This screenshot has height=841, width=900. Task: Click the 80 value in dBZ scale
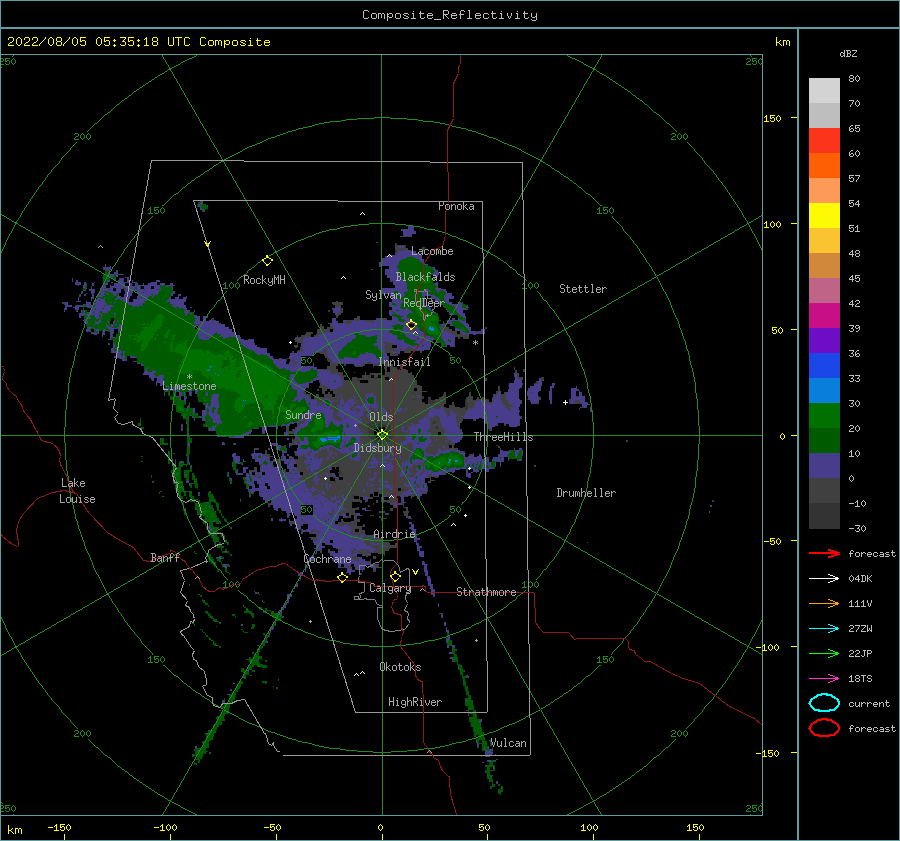854,78
